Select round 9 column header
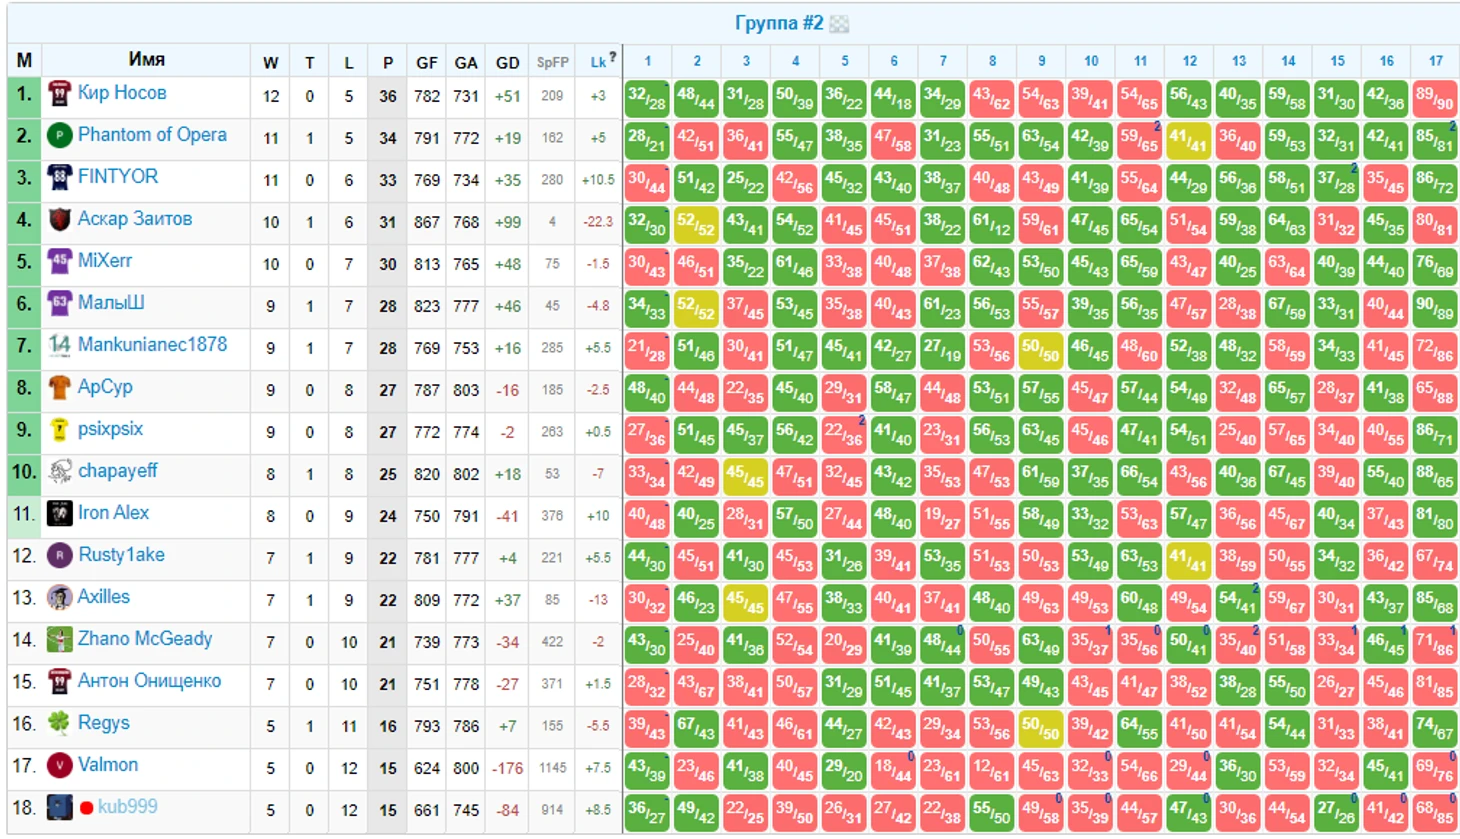Screen dimensions: 1460x839 click(x=1041, y=61)
